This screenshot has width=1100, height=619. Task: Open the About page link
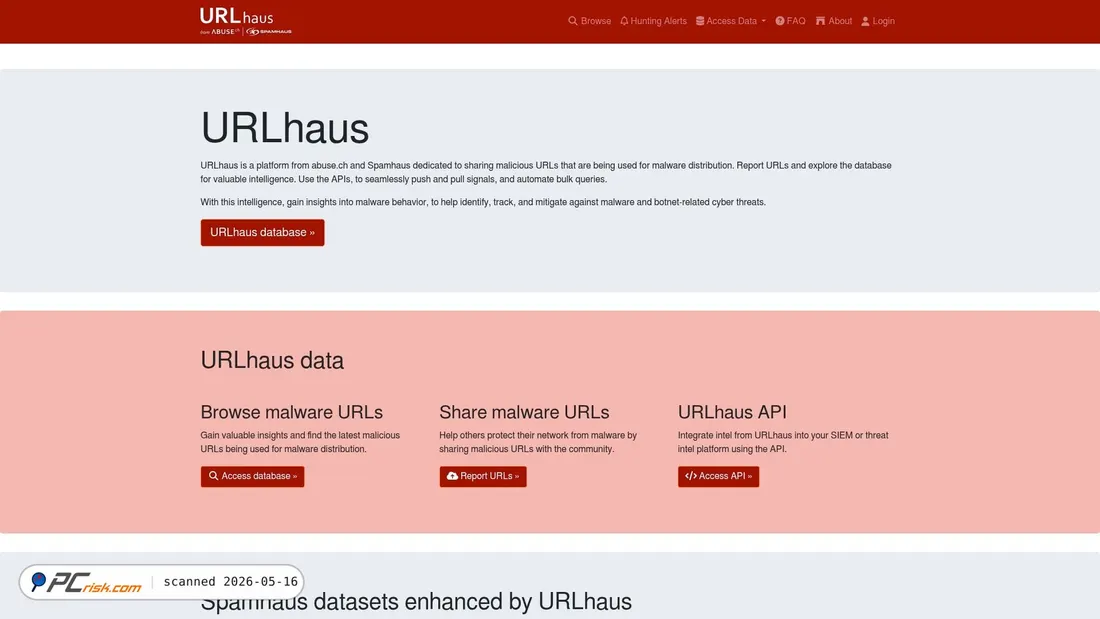coord(833,21)
